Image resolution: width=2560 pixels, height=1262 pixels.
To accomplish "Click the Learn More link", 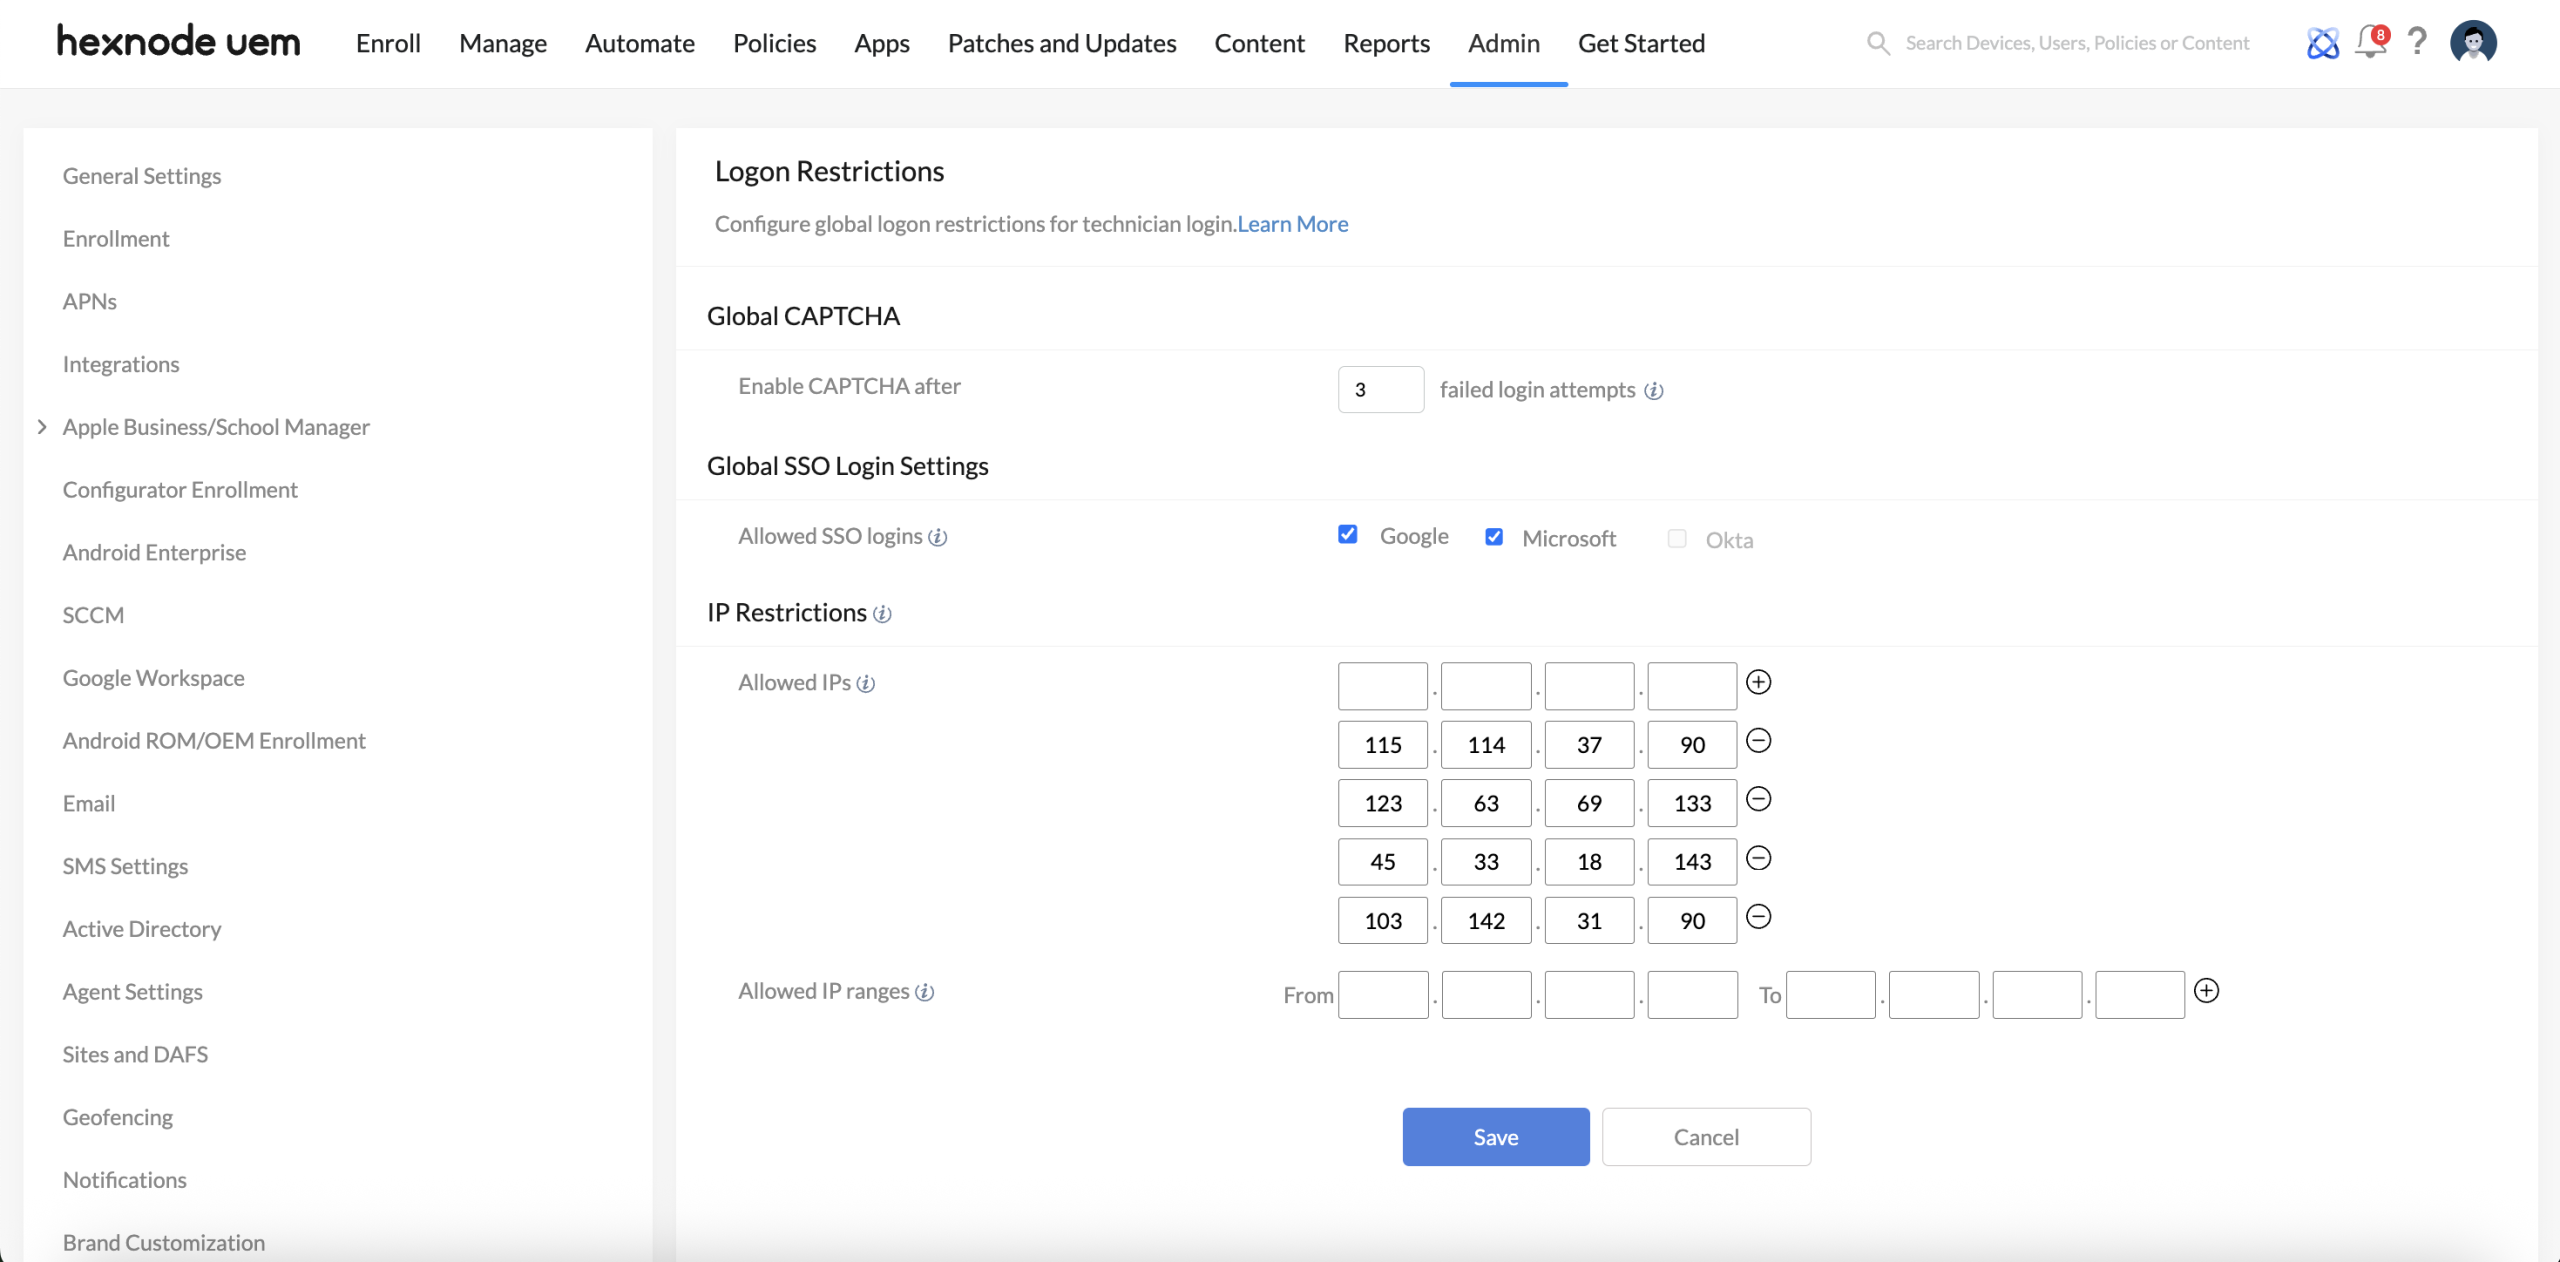I will pos(1292,223).
